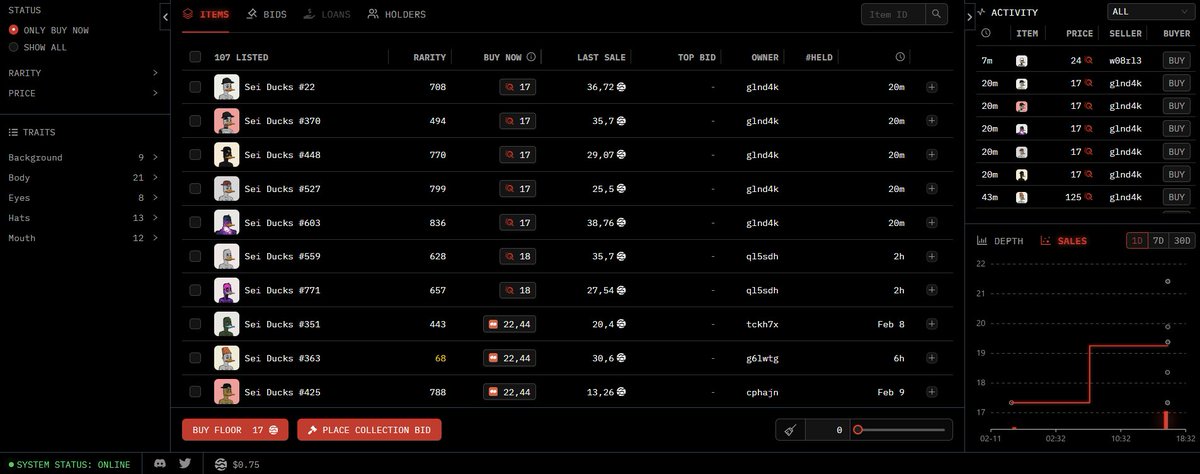Select the 30D chart range
Image resolution: width=1200 pixels, height=474 pixels.
1182,241
